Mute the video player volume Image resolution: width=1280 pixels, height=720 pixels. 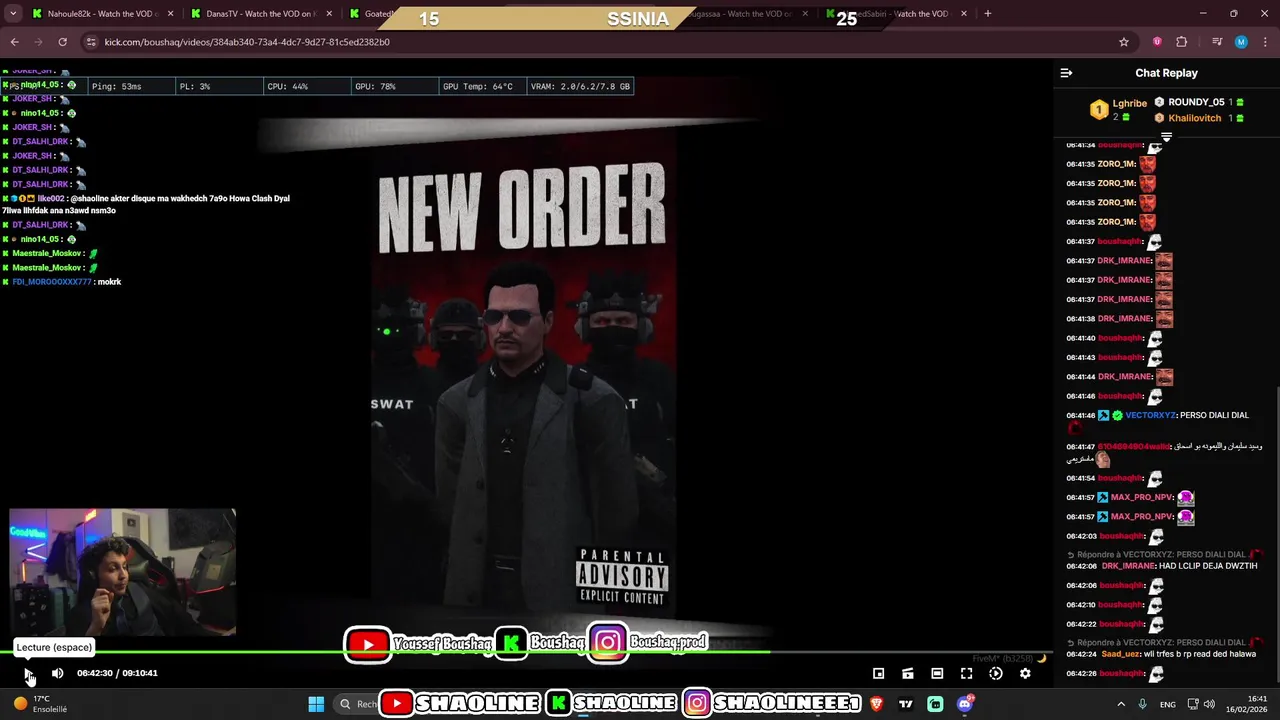[57, 673]
